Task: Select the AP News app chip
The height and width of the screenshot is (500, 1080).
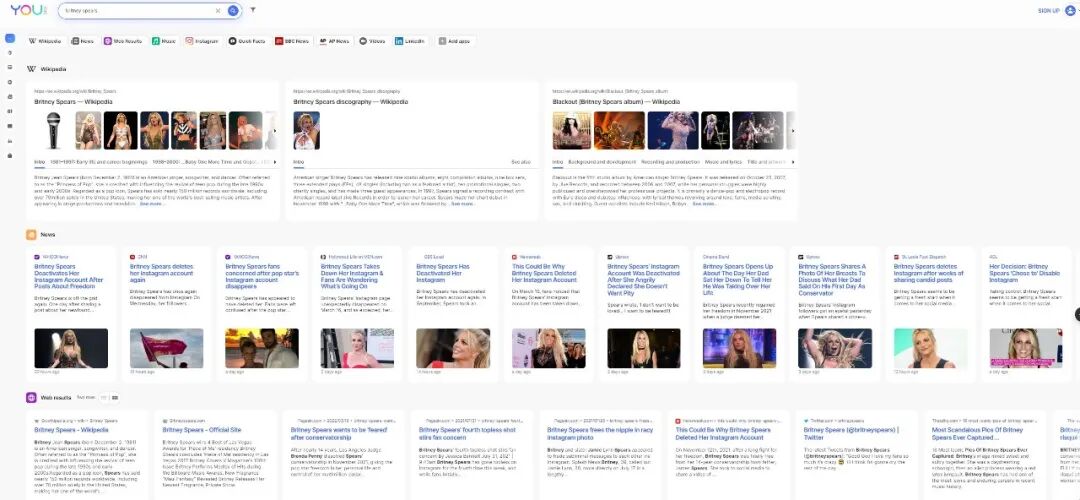Action: (x=335, y=41)
